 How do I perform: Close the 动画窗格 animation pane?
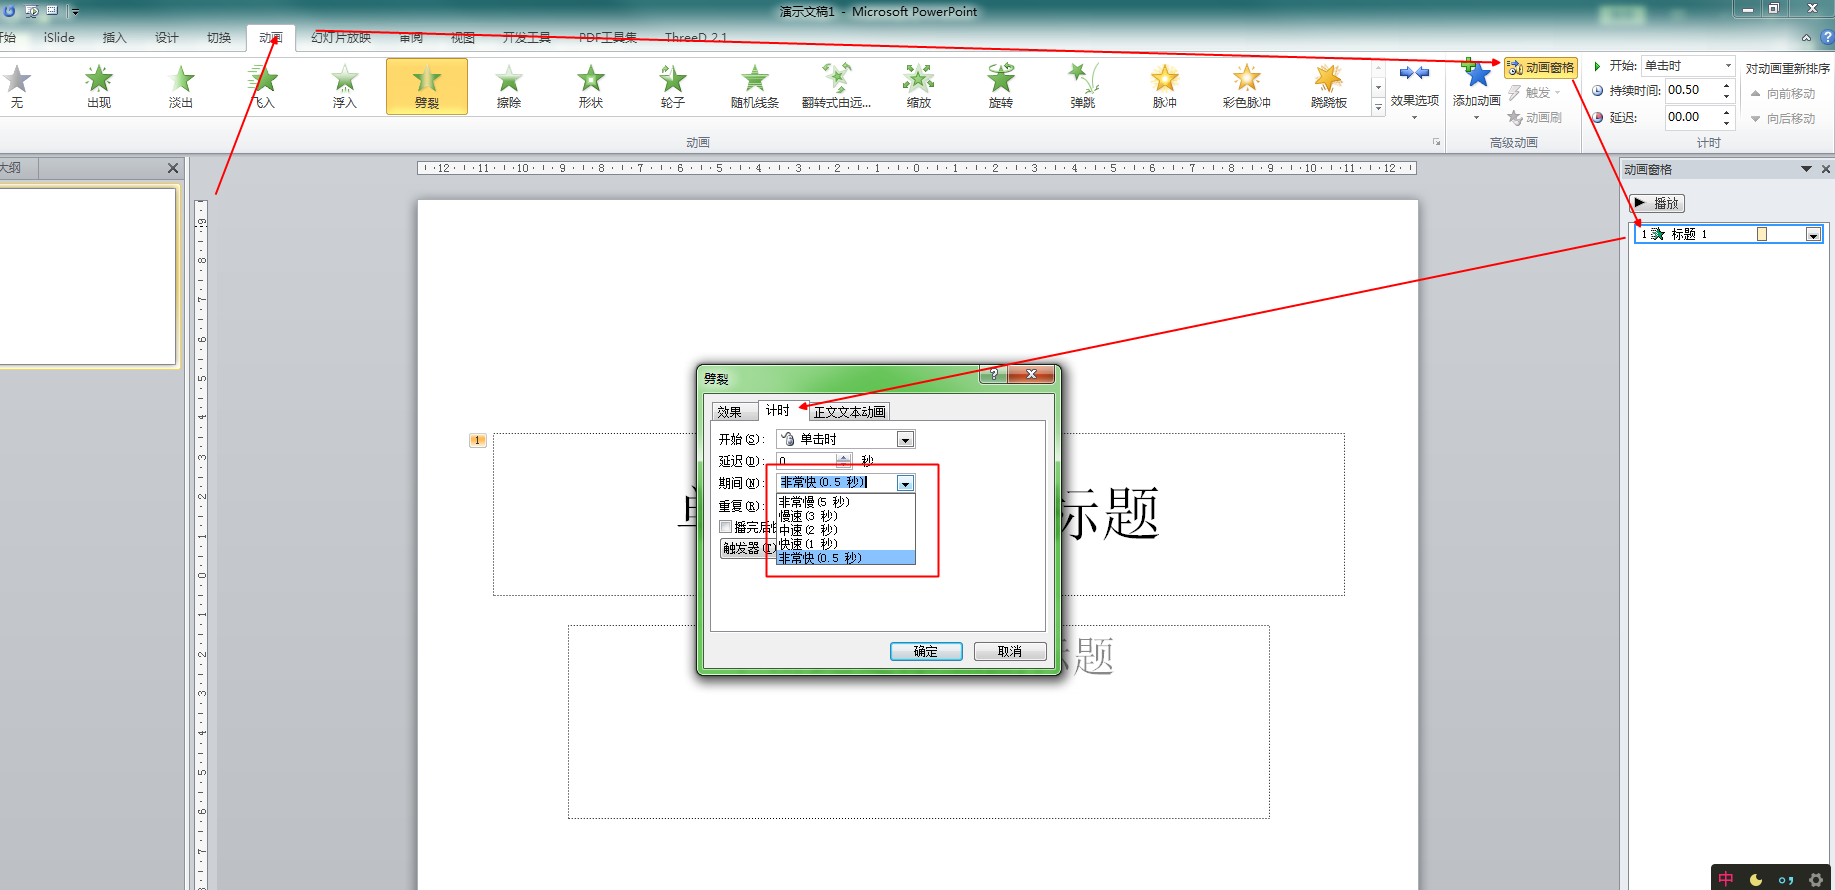pos(1826,169)
